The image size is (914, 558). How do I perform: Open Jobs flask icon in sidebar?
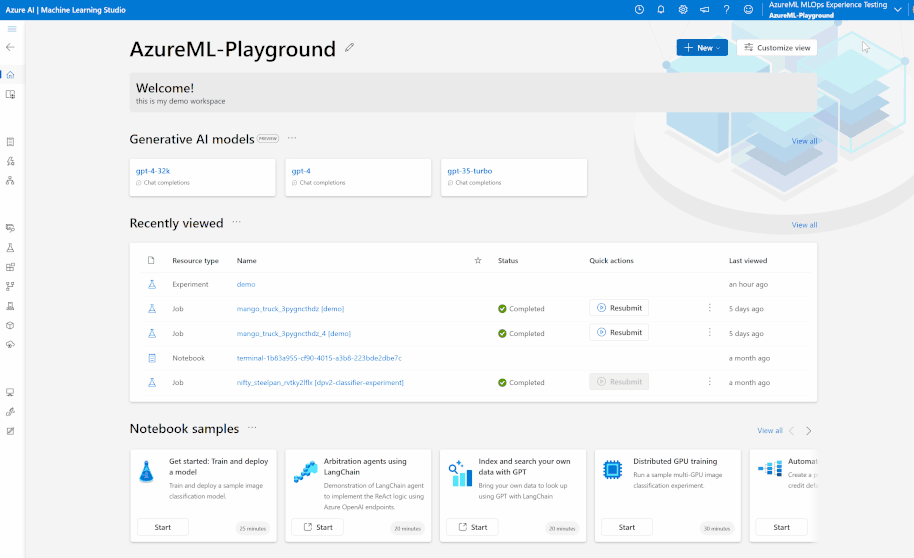click(10, 248)
